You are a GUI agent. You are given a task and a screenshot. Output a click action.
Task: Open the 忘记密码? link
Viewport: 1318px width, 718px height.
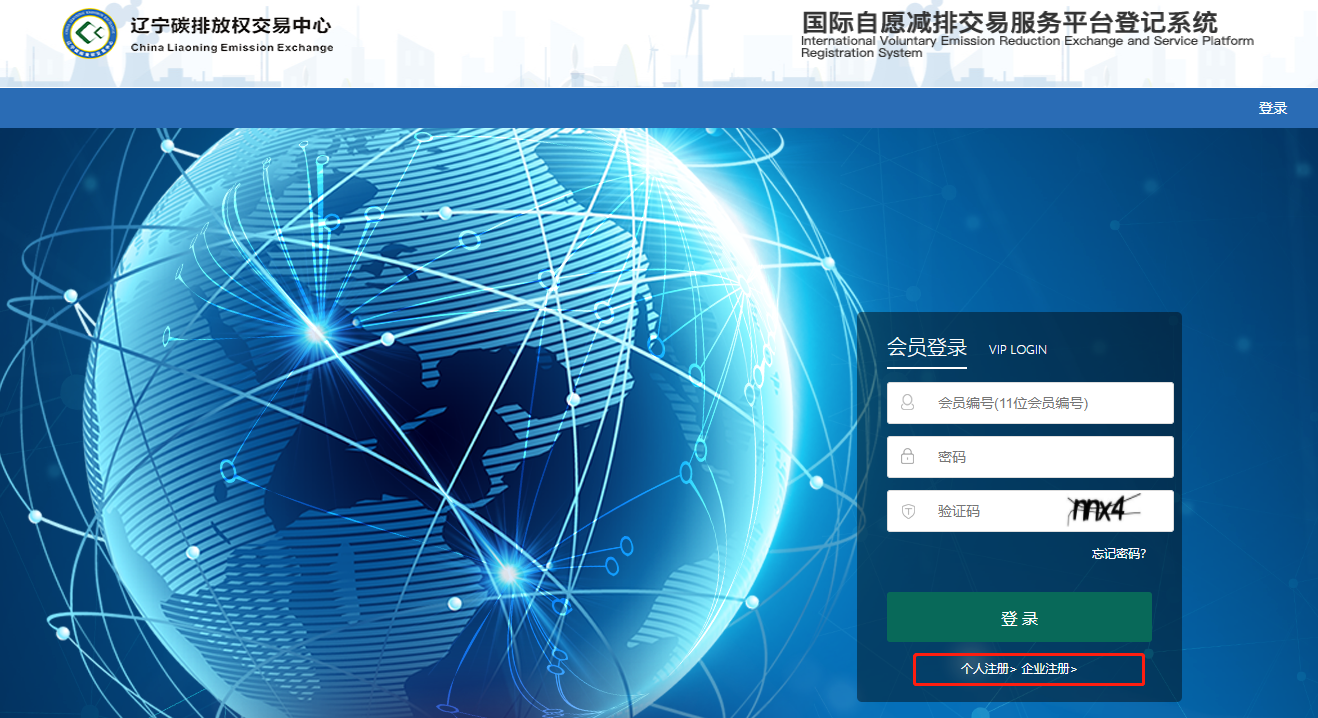click(x=1119, y=554)
